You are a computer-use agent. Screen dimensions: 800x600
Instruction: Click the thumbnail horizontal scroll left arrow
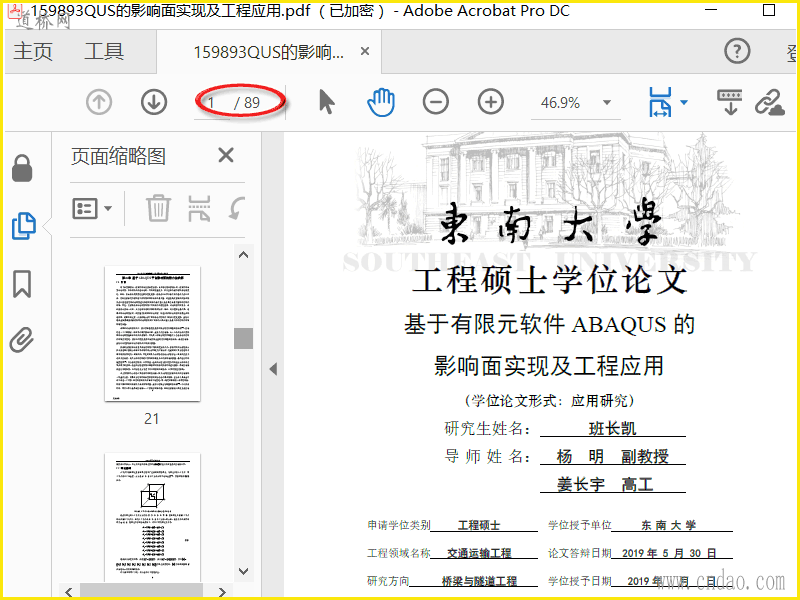69,592
